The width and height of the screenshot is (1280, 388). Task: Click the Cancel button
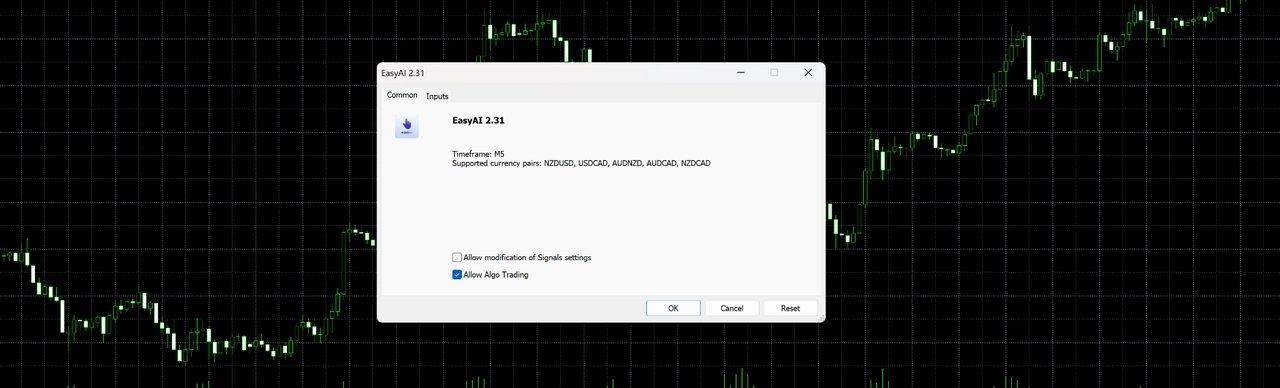[732, 308]
